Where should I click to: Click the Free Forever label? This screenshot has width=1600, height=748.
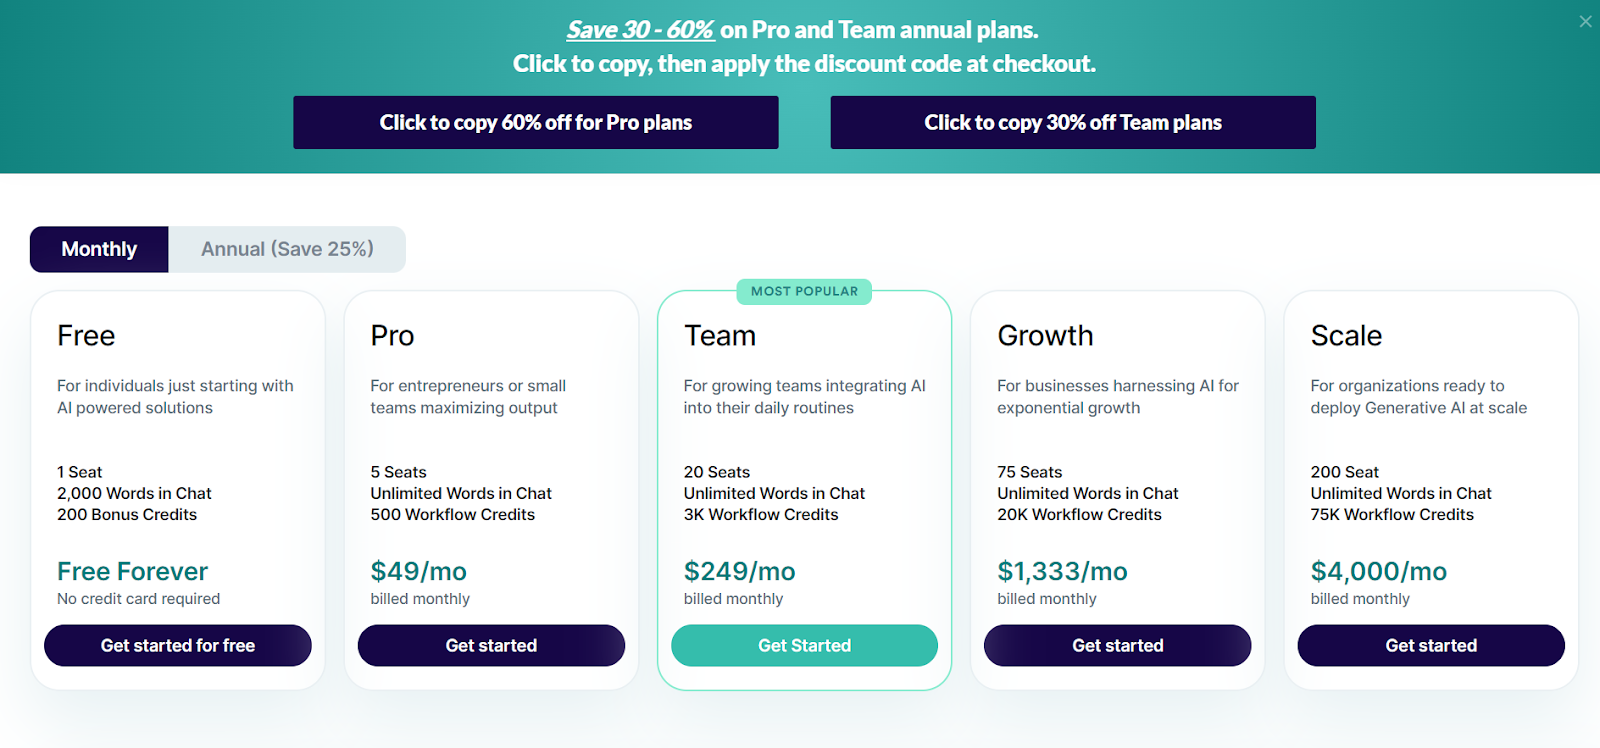[x=131, y=571]
